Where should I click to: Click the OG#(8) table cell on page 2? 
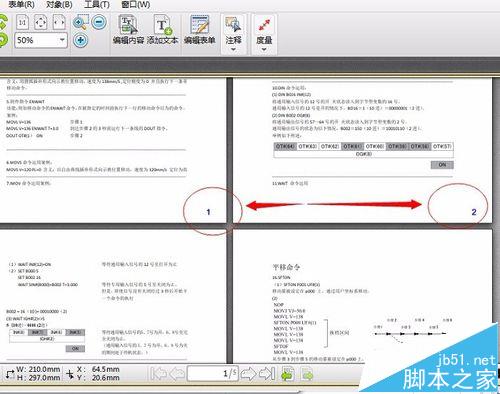coord(363,154)
